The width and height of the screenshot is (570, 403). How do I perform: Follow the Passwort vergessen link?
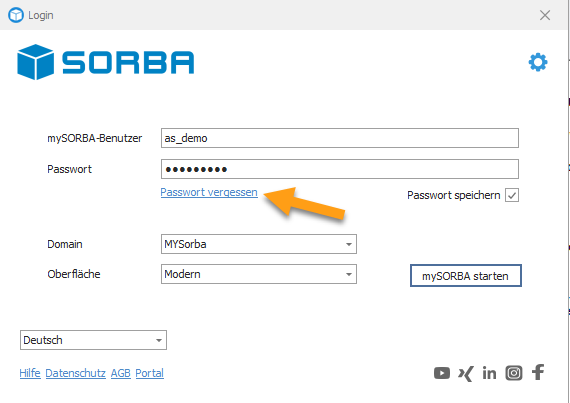tap(209, 192)
